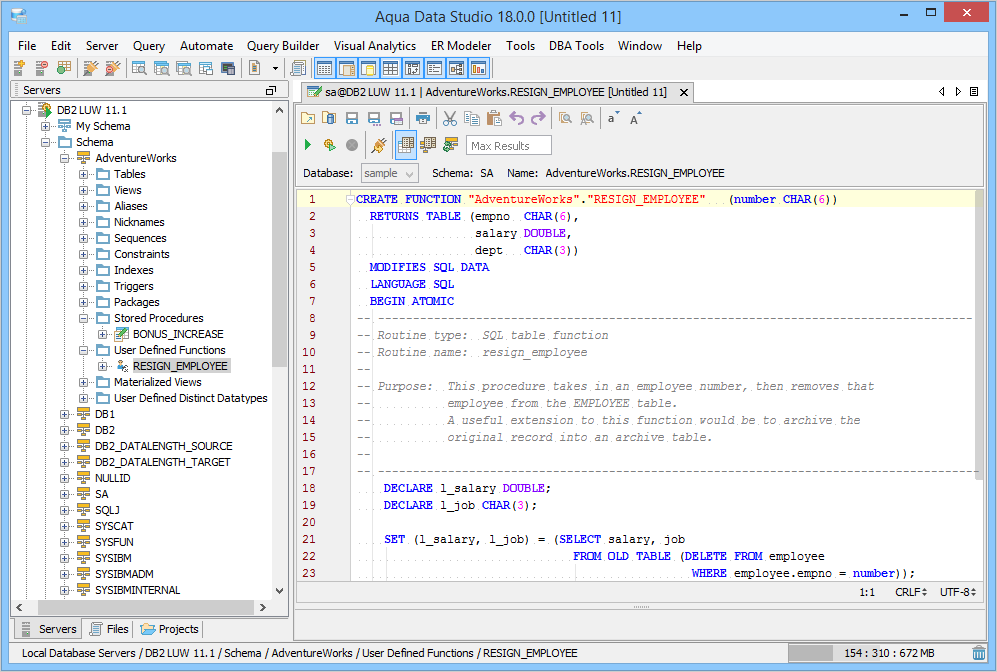This screenshot has height=672, width=997.
Task: Click the Print icon in editor toolbar
Action: coord(423,118)
